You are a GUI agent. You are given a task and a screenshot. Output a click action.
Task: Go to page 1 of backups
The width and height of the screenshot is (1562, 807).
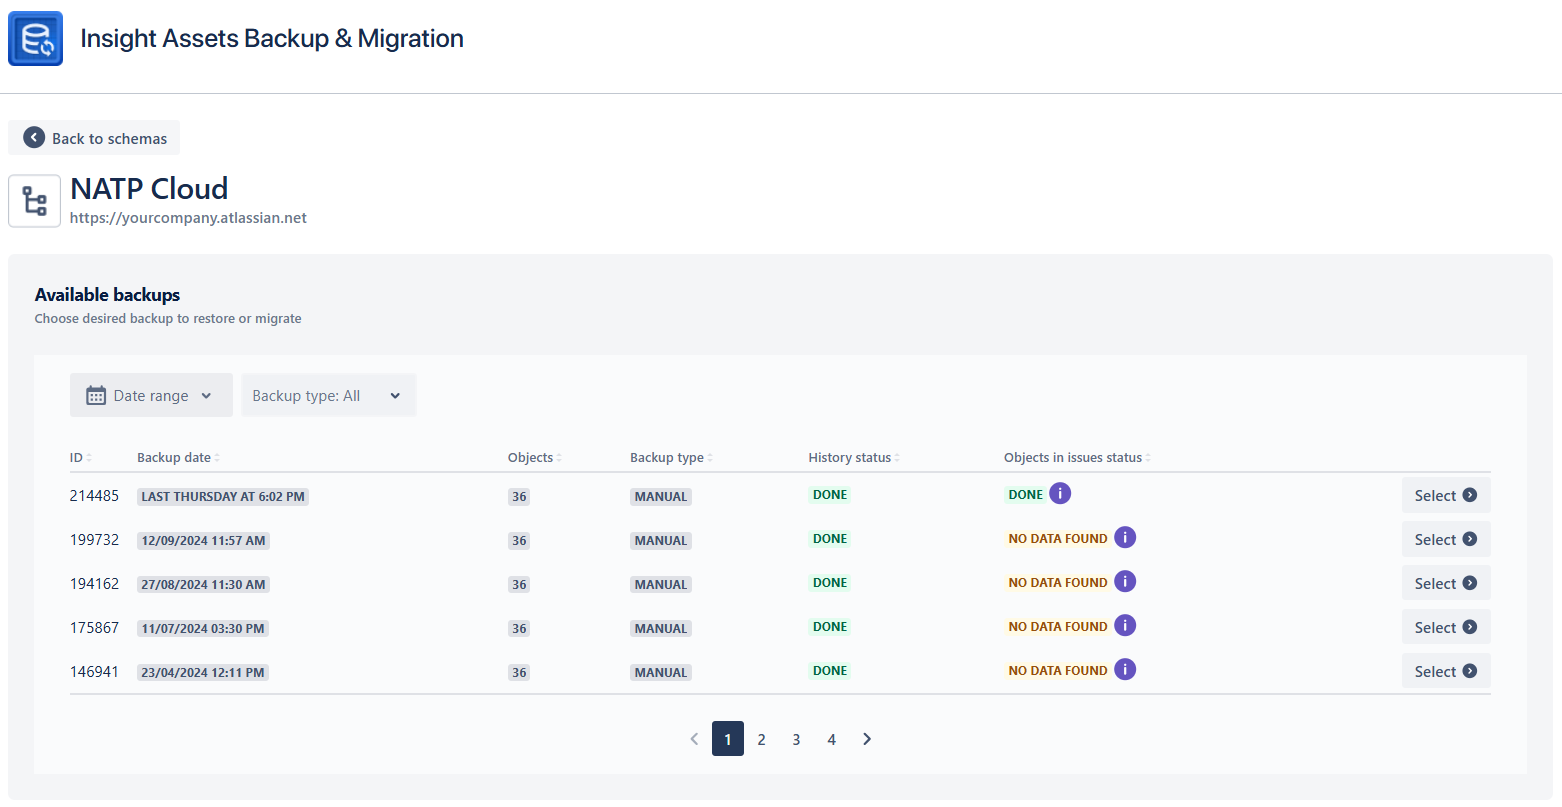(x=728, y=739)
